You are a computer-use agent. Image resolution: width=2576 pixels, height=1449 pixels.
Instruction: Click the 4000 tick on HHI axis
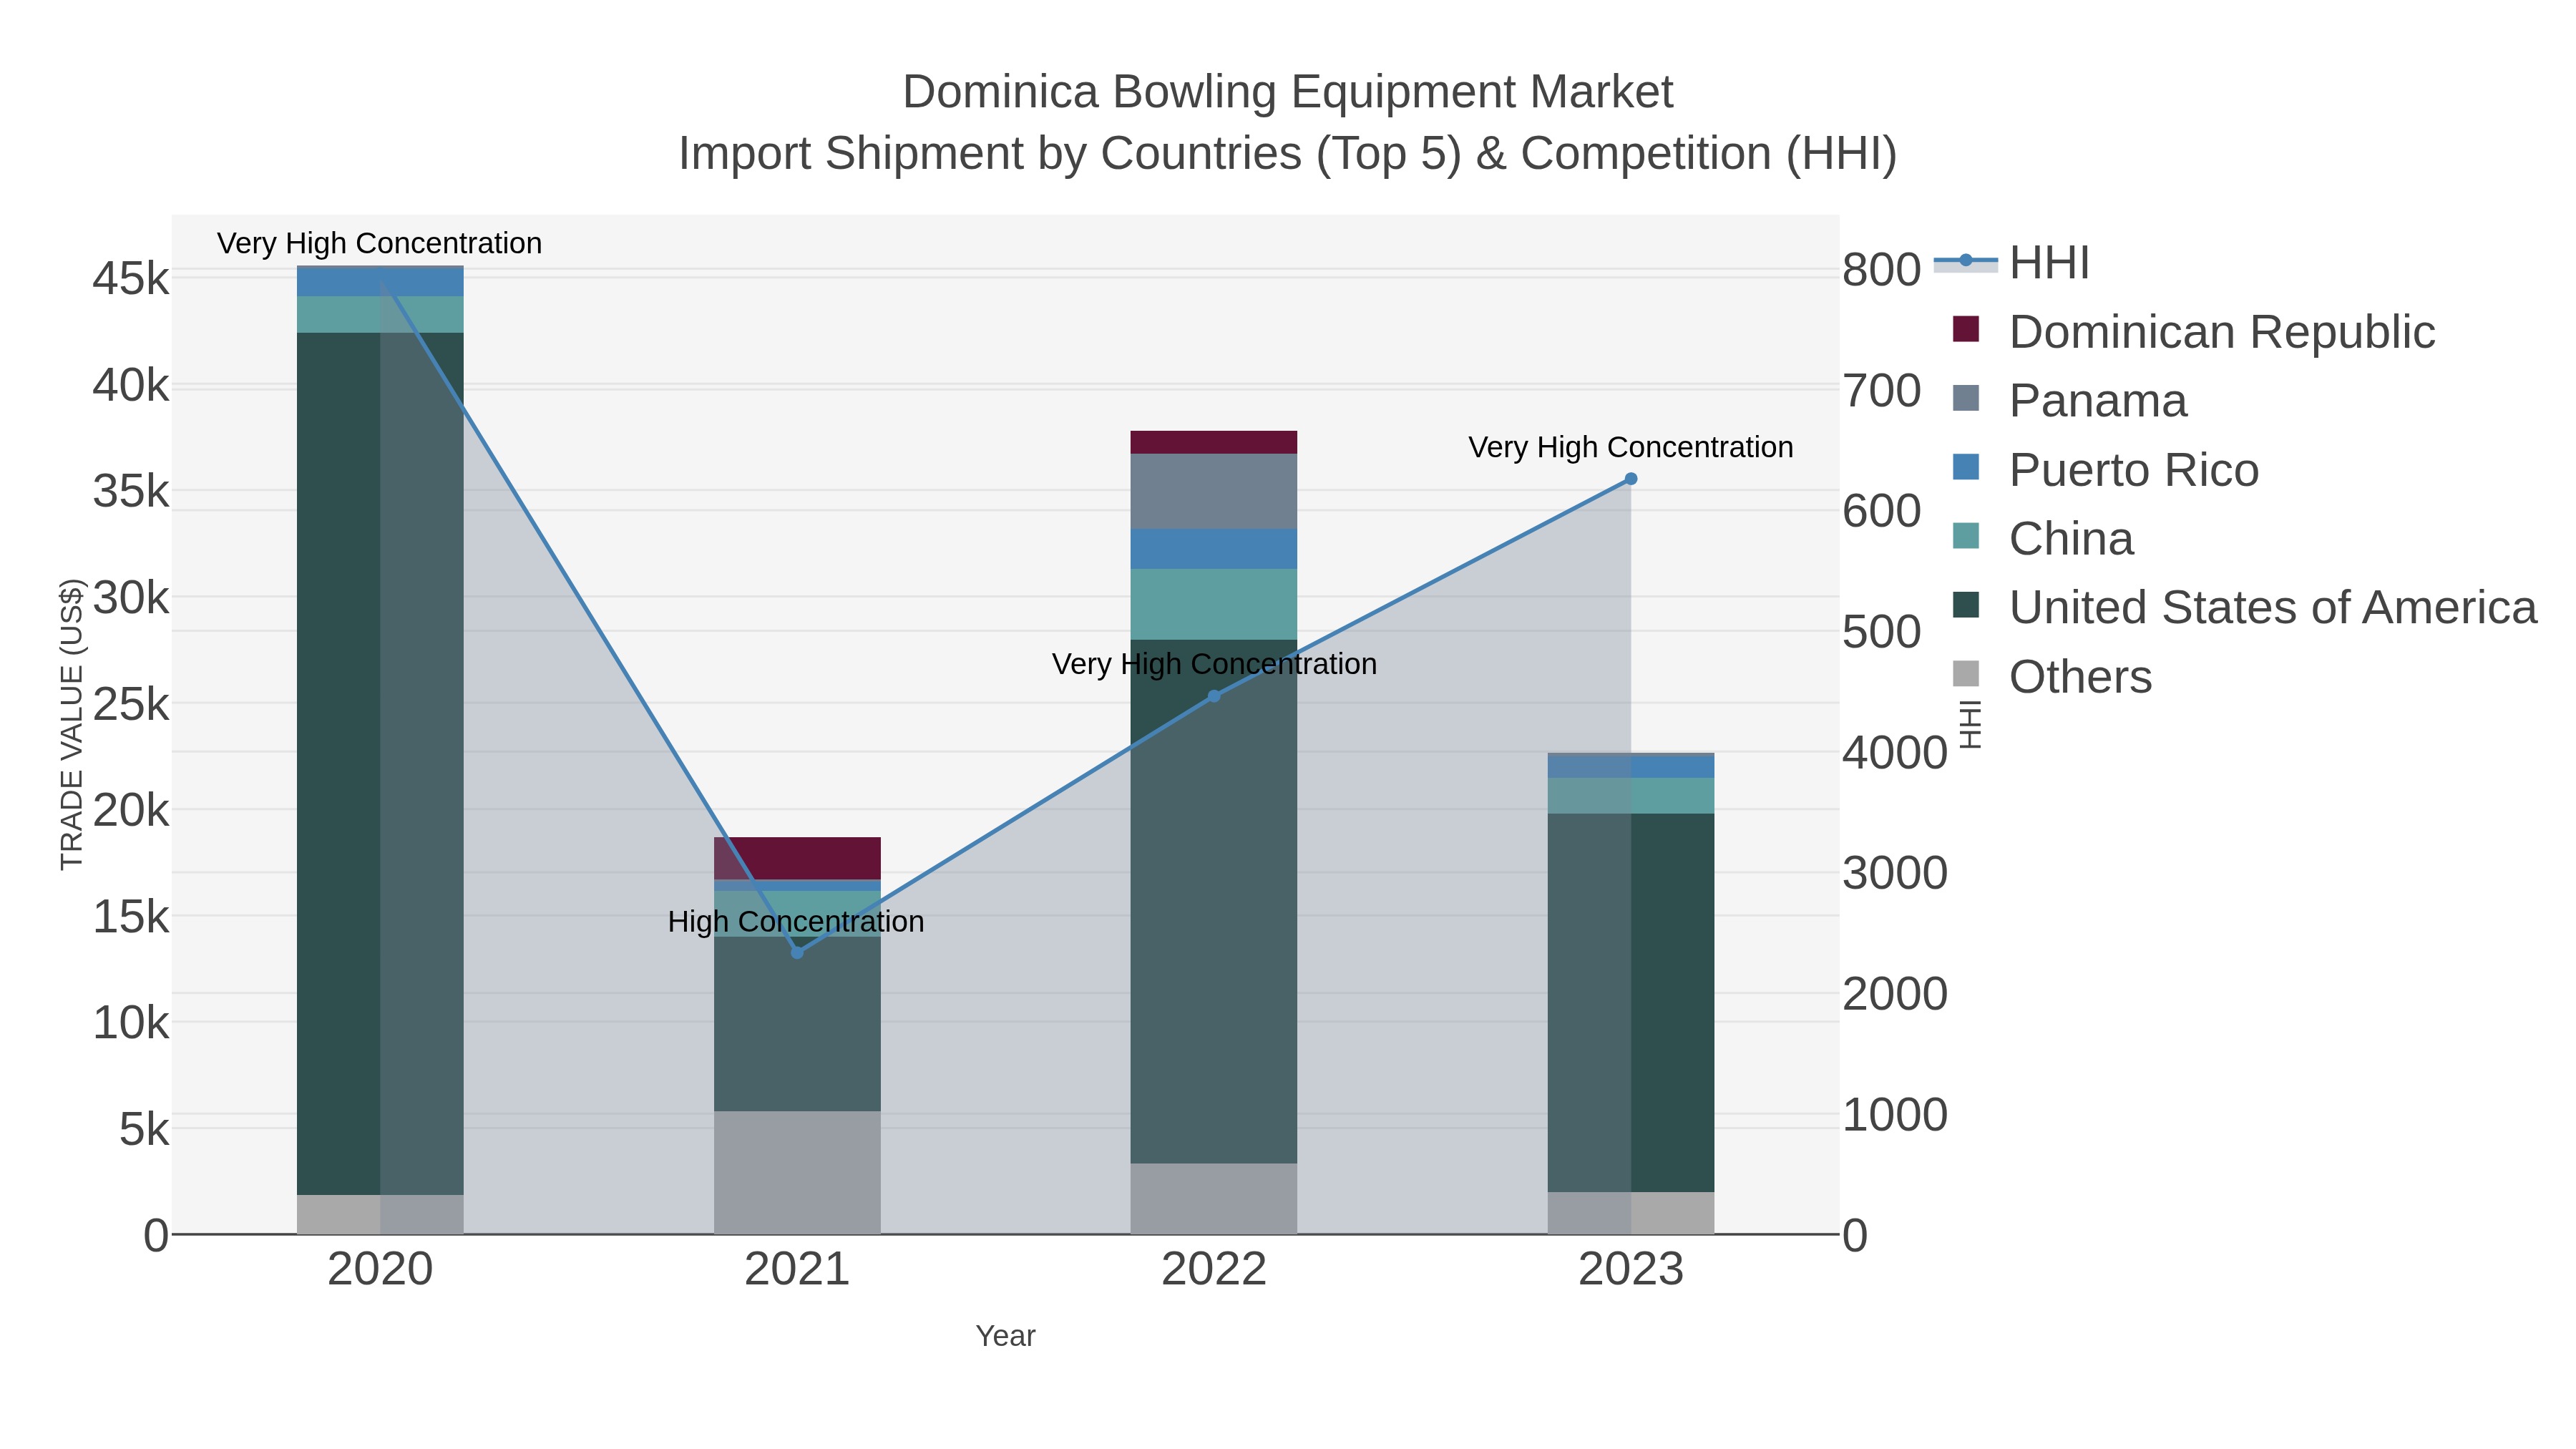[x=1895, y=752]
